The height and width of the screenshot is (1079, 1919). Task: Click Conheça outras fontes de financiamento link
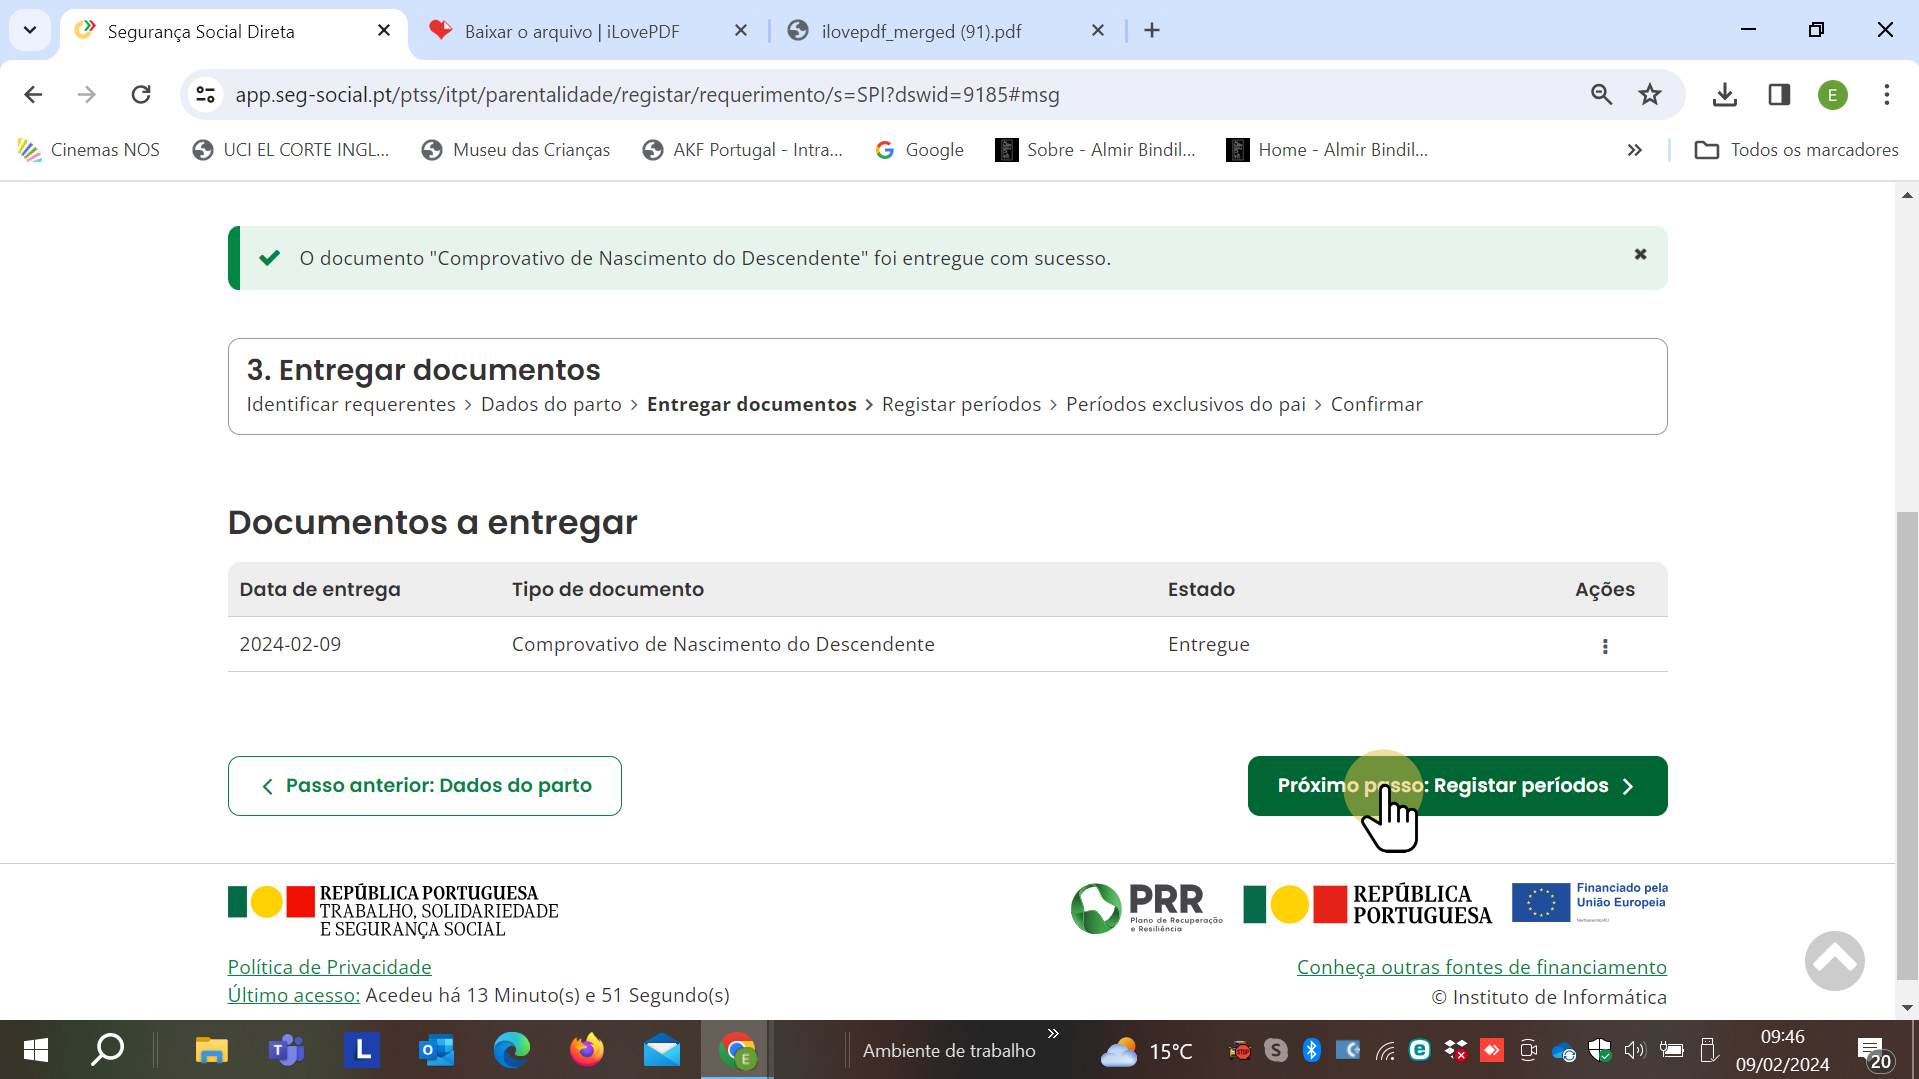click(x=1481, y=967)
